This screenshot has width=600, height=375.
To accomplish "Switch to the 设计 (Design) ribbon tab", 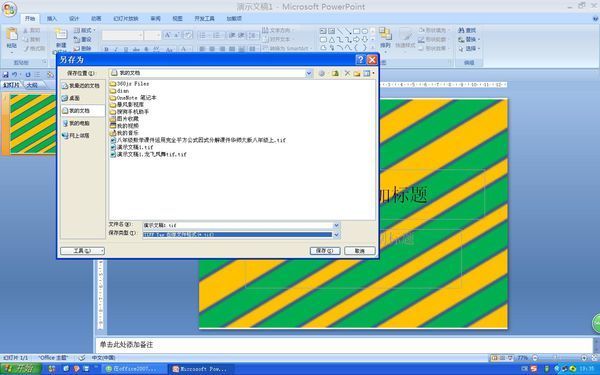I will click(x=74, y=18).
